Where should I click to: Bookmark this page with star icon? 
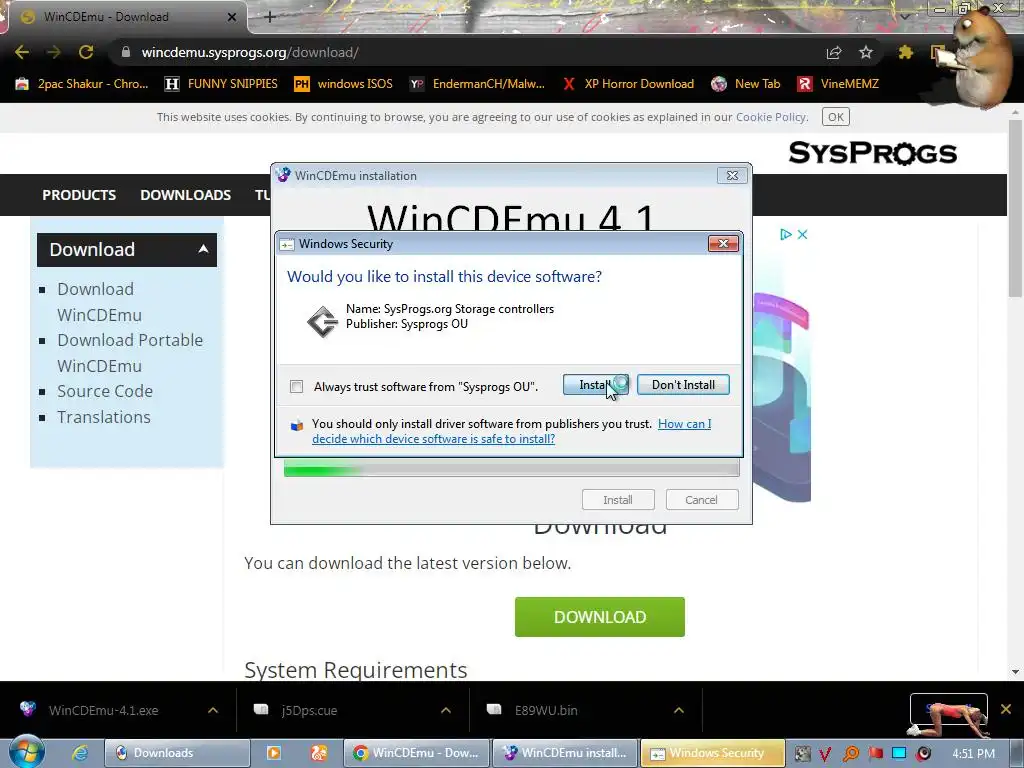coord(866,52)
